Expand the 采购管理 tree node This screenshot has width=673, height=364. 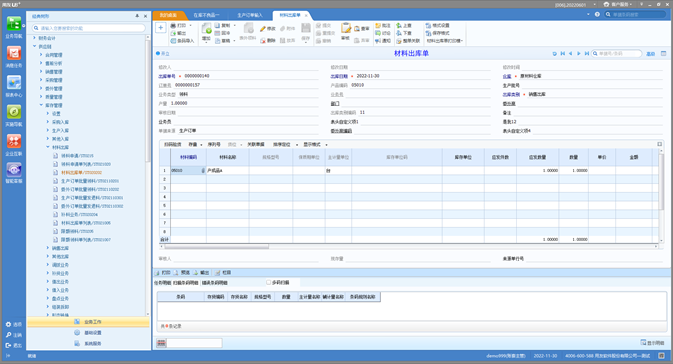point(41,80)
